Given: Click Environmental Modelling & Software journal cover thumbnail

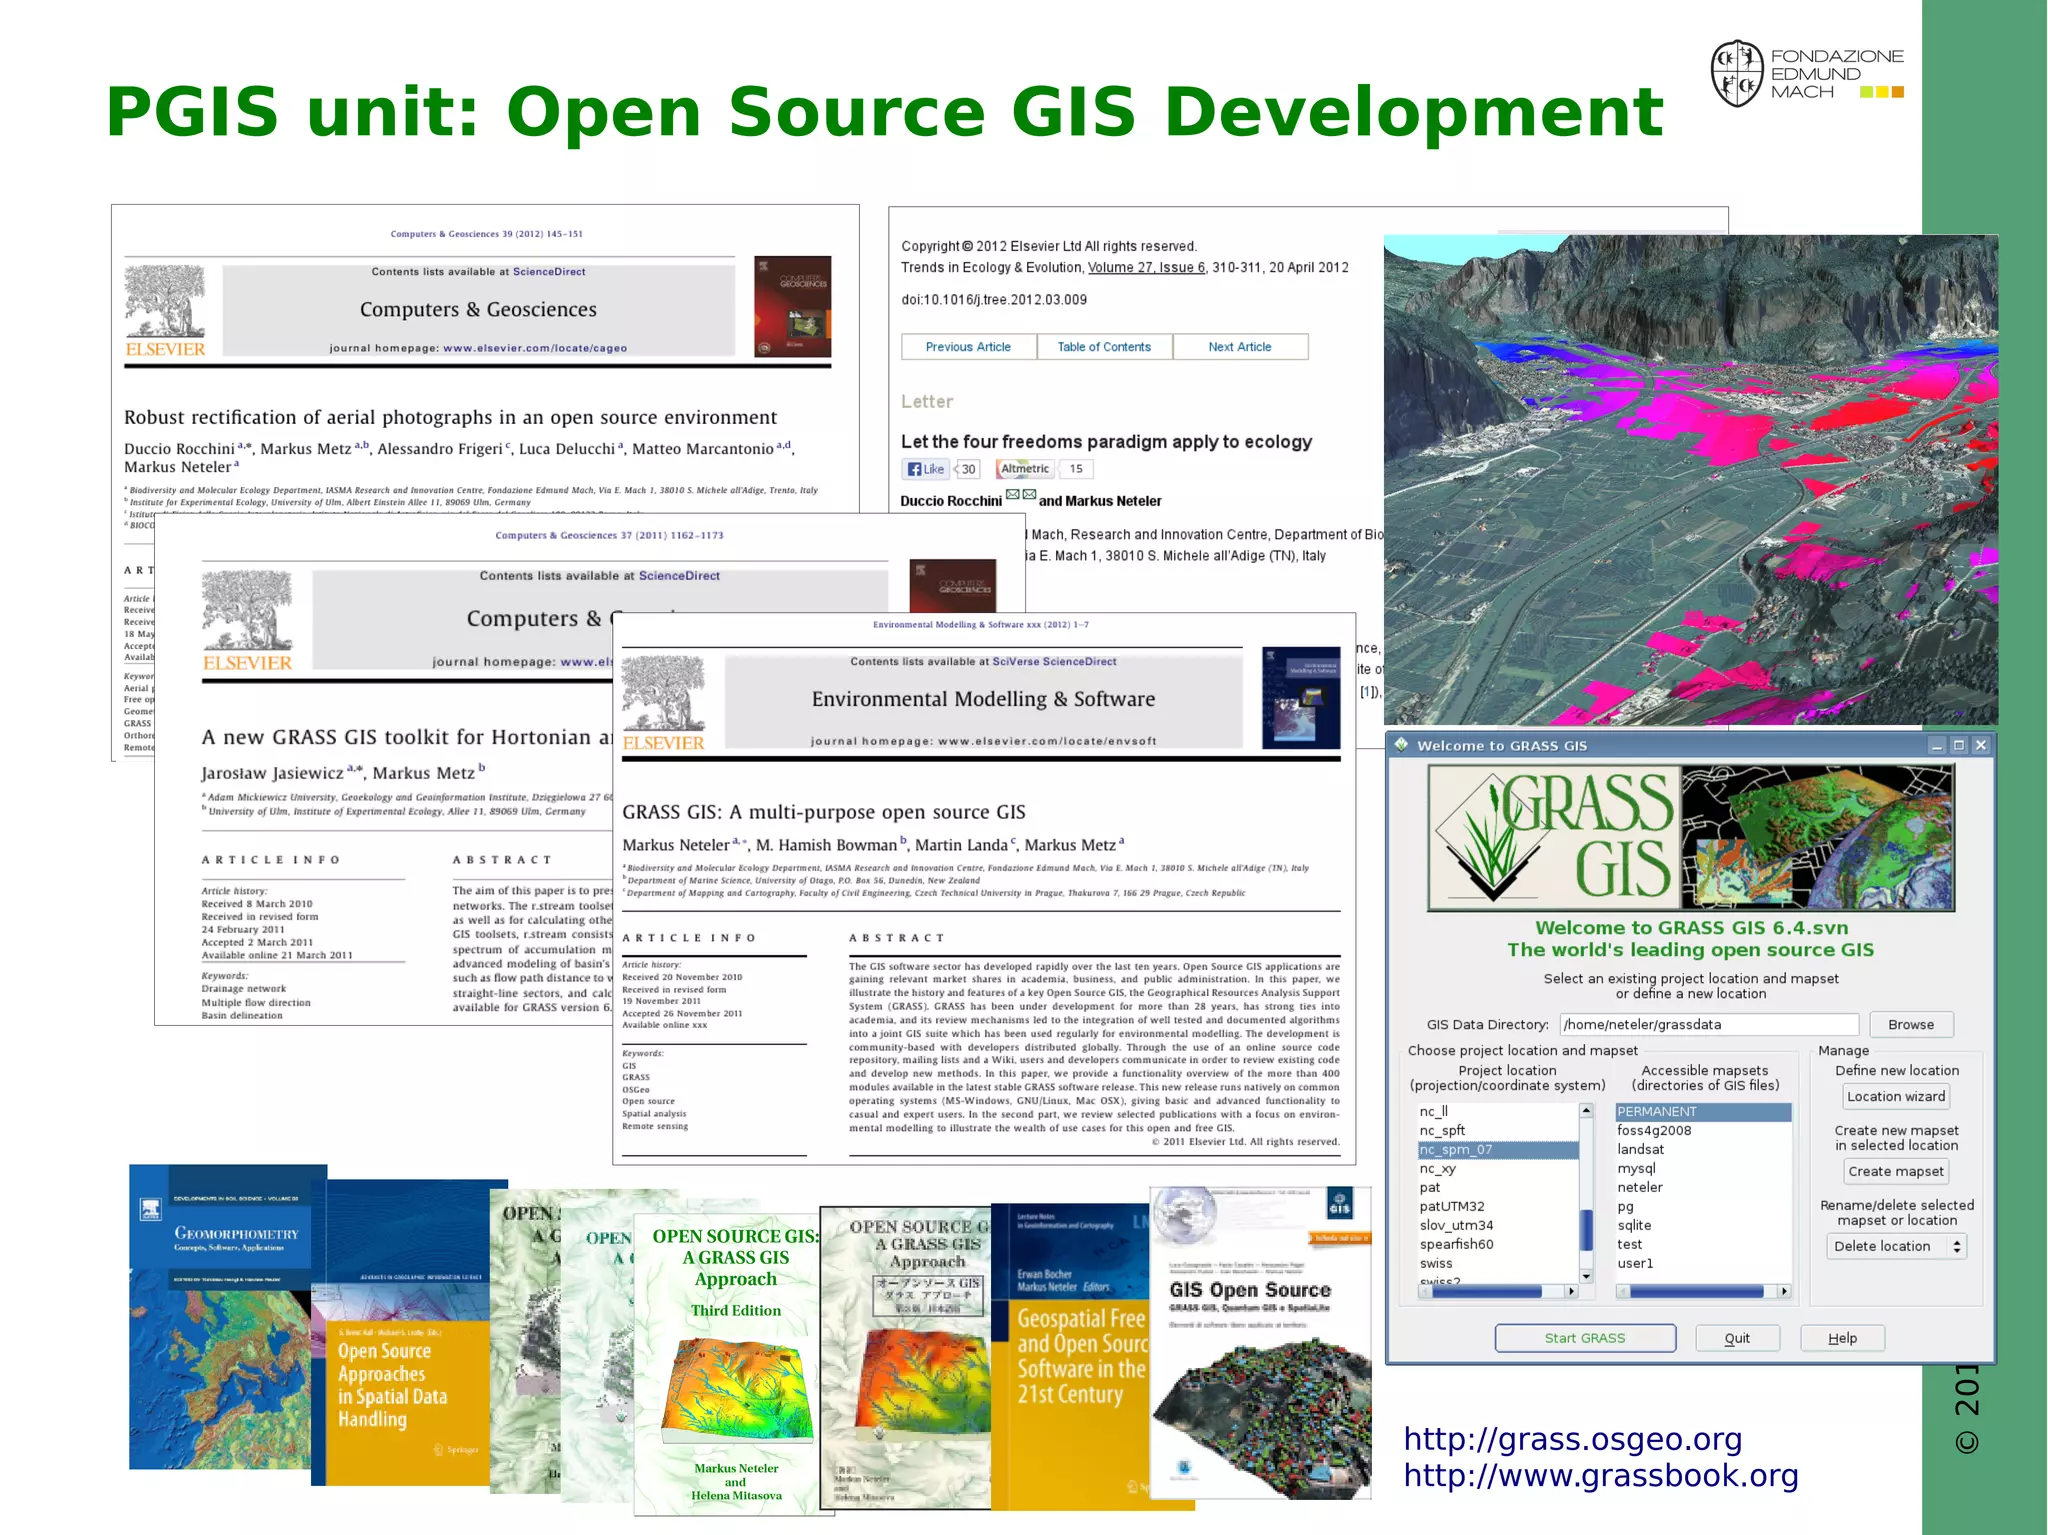Looking at the screenshot, I should pyautogui.click(x=1300, y=698).
